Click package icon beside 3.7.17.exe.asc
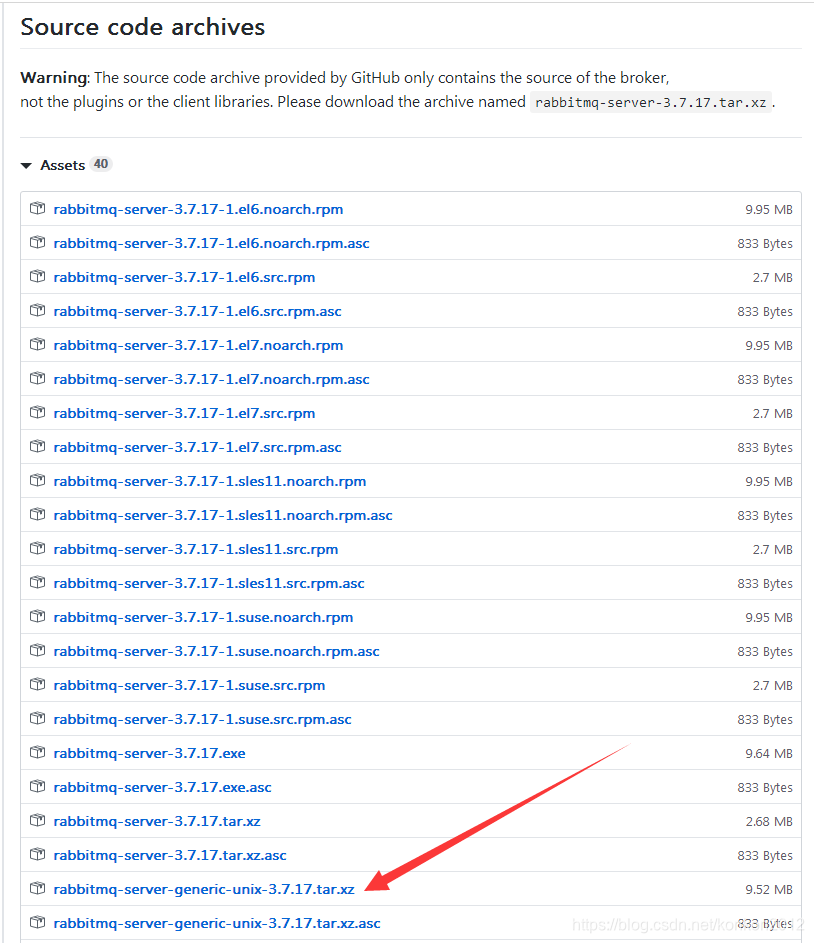Viewport: 814px width, 943px height. tap(37, 786)
